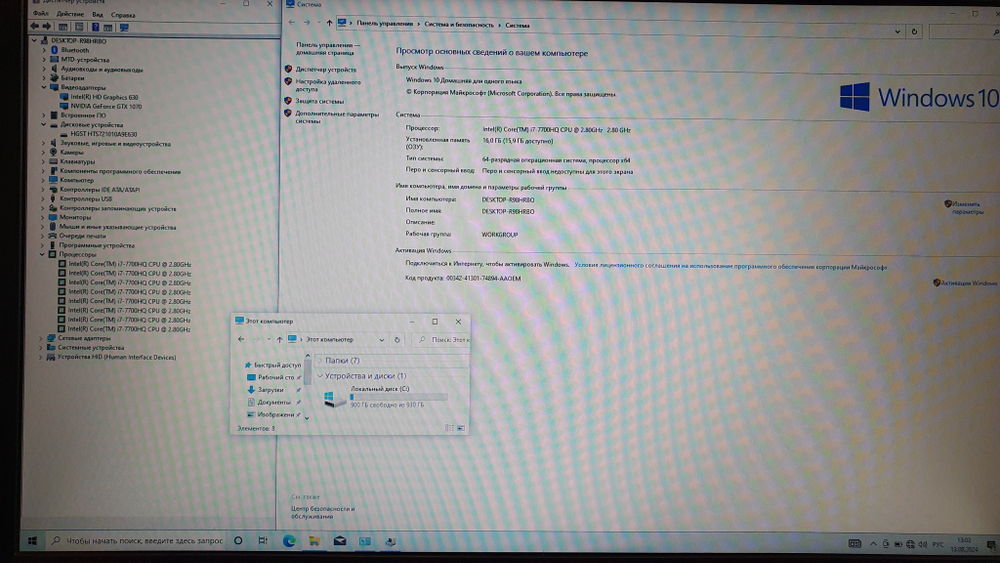Collapse the Процессоры tree node
The width and height of the screenshot is (1000, 563).
pos(43,255)
